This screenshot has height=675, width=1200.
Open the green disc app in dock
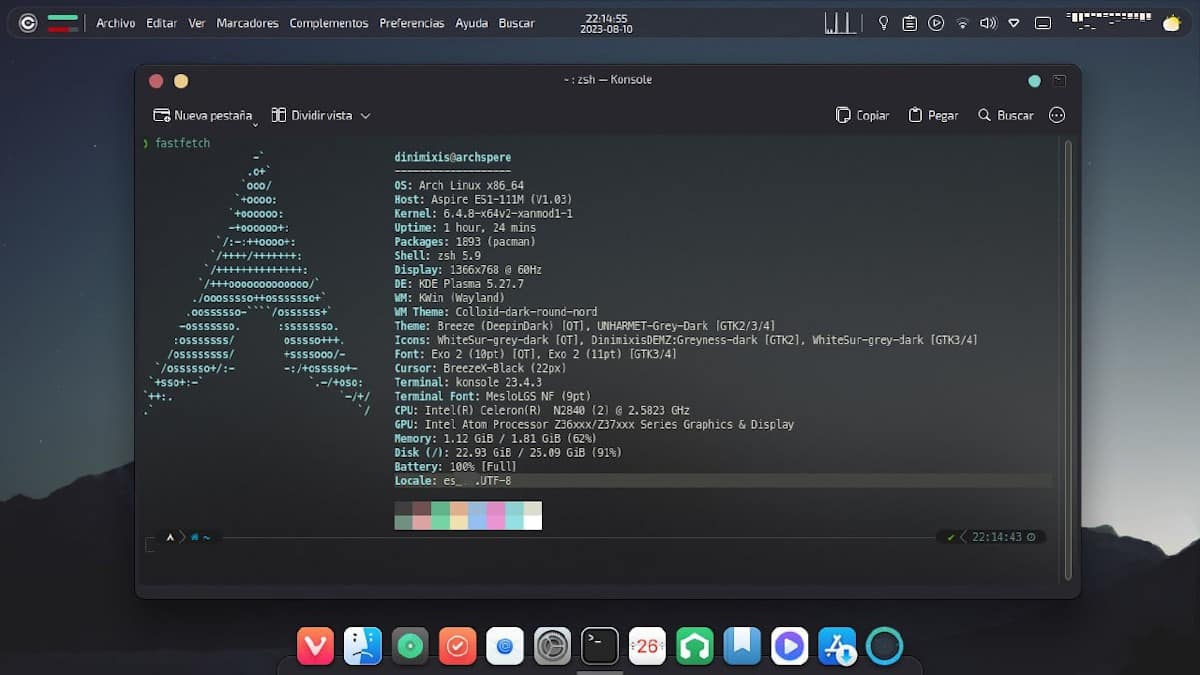pyautogui.click(x=410, y=647)
